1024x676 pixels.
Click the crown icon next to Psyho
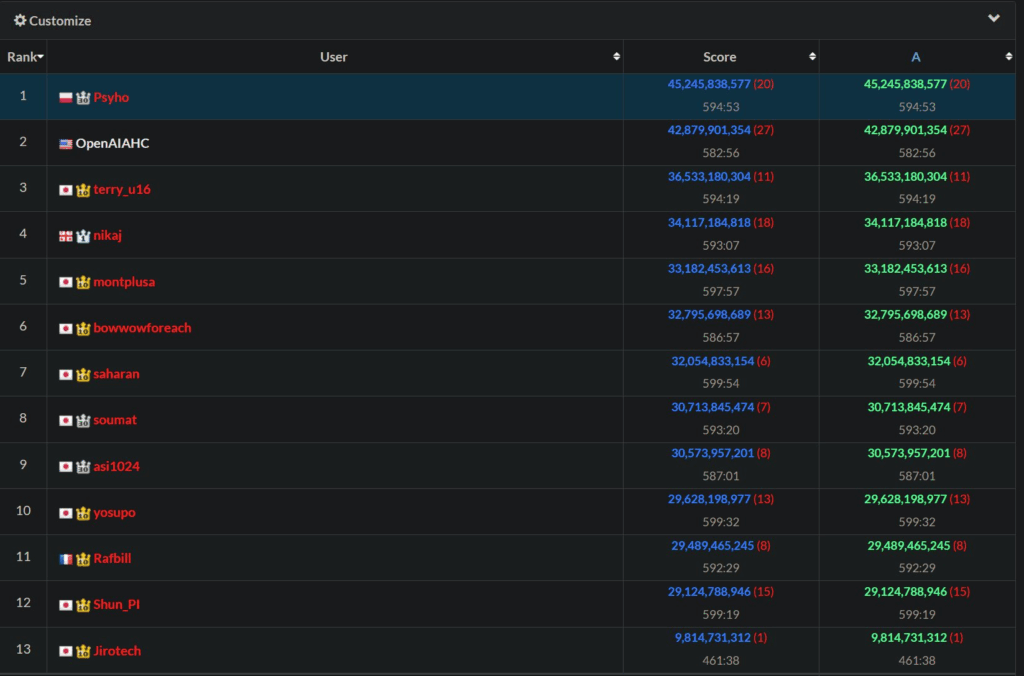83,98
